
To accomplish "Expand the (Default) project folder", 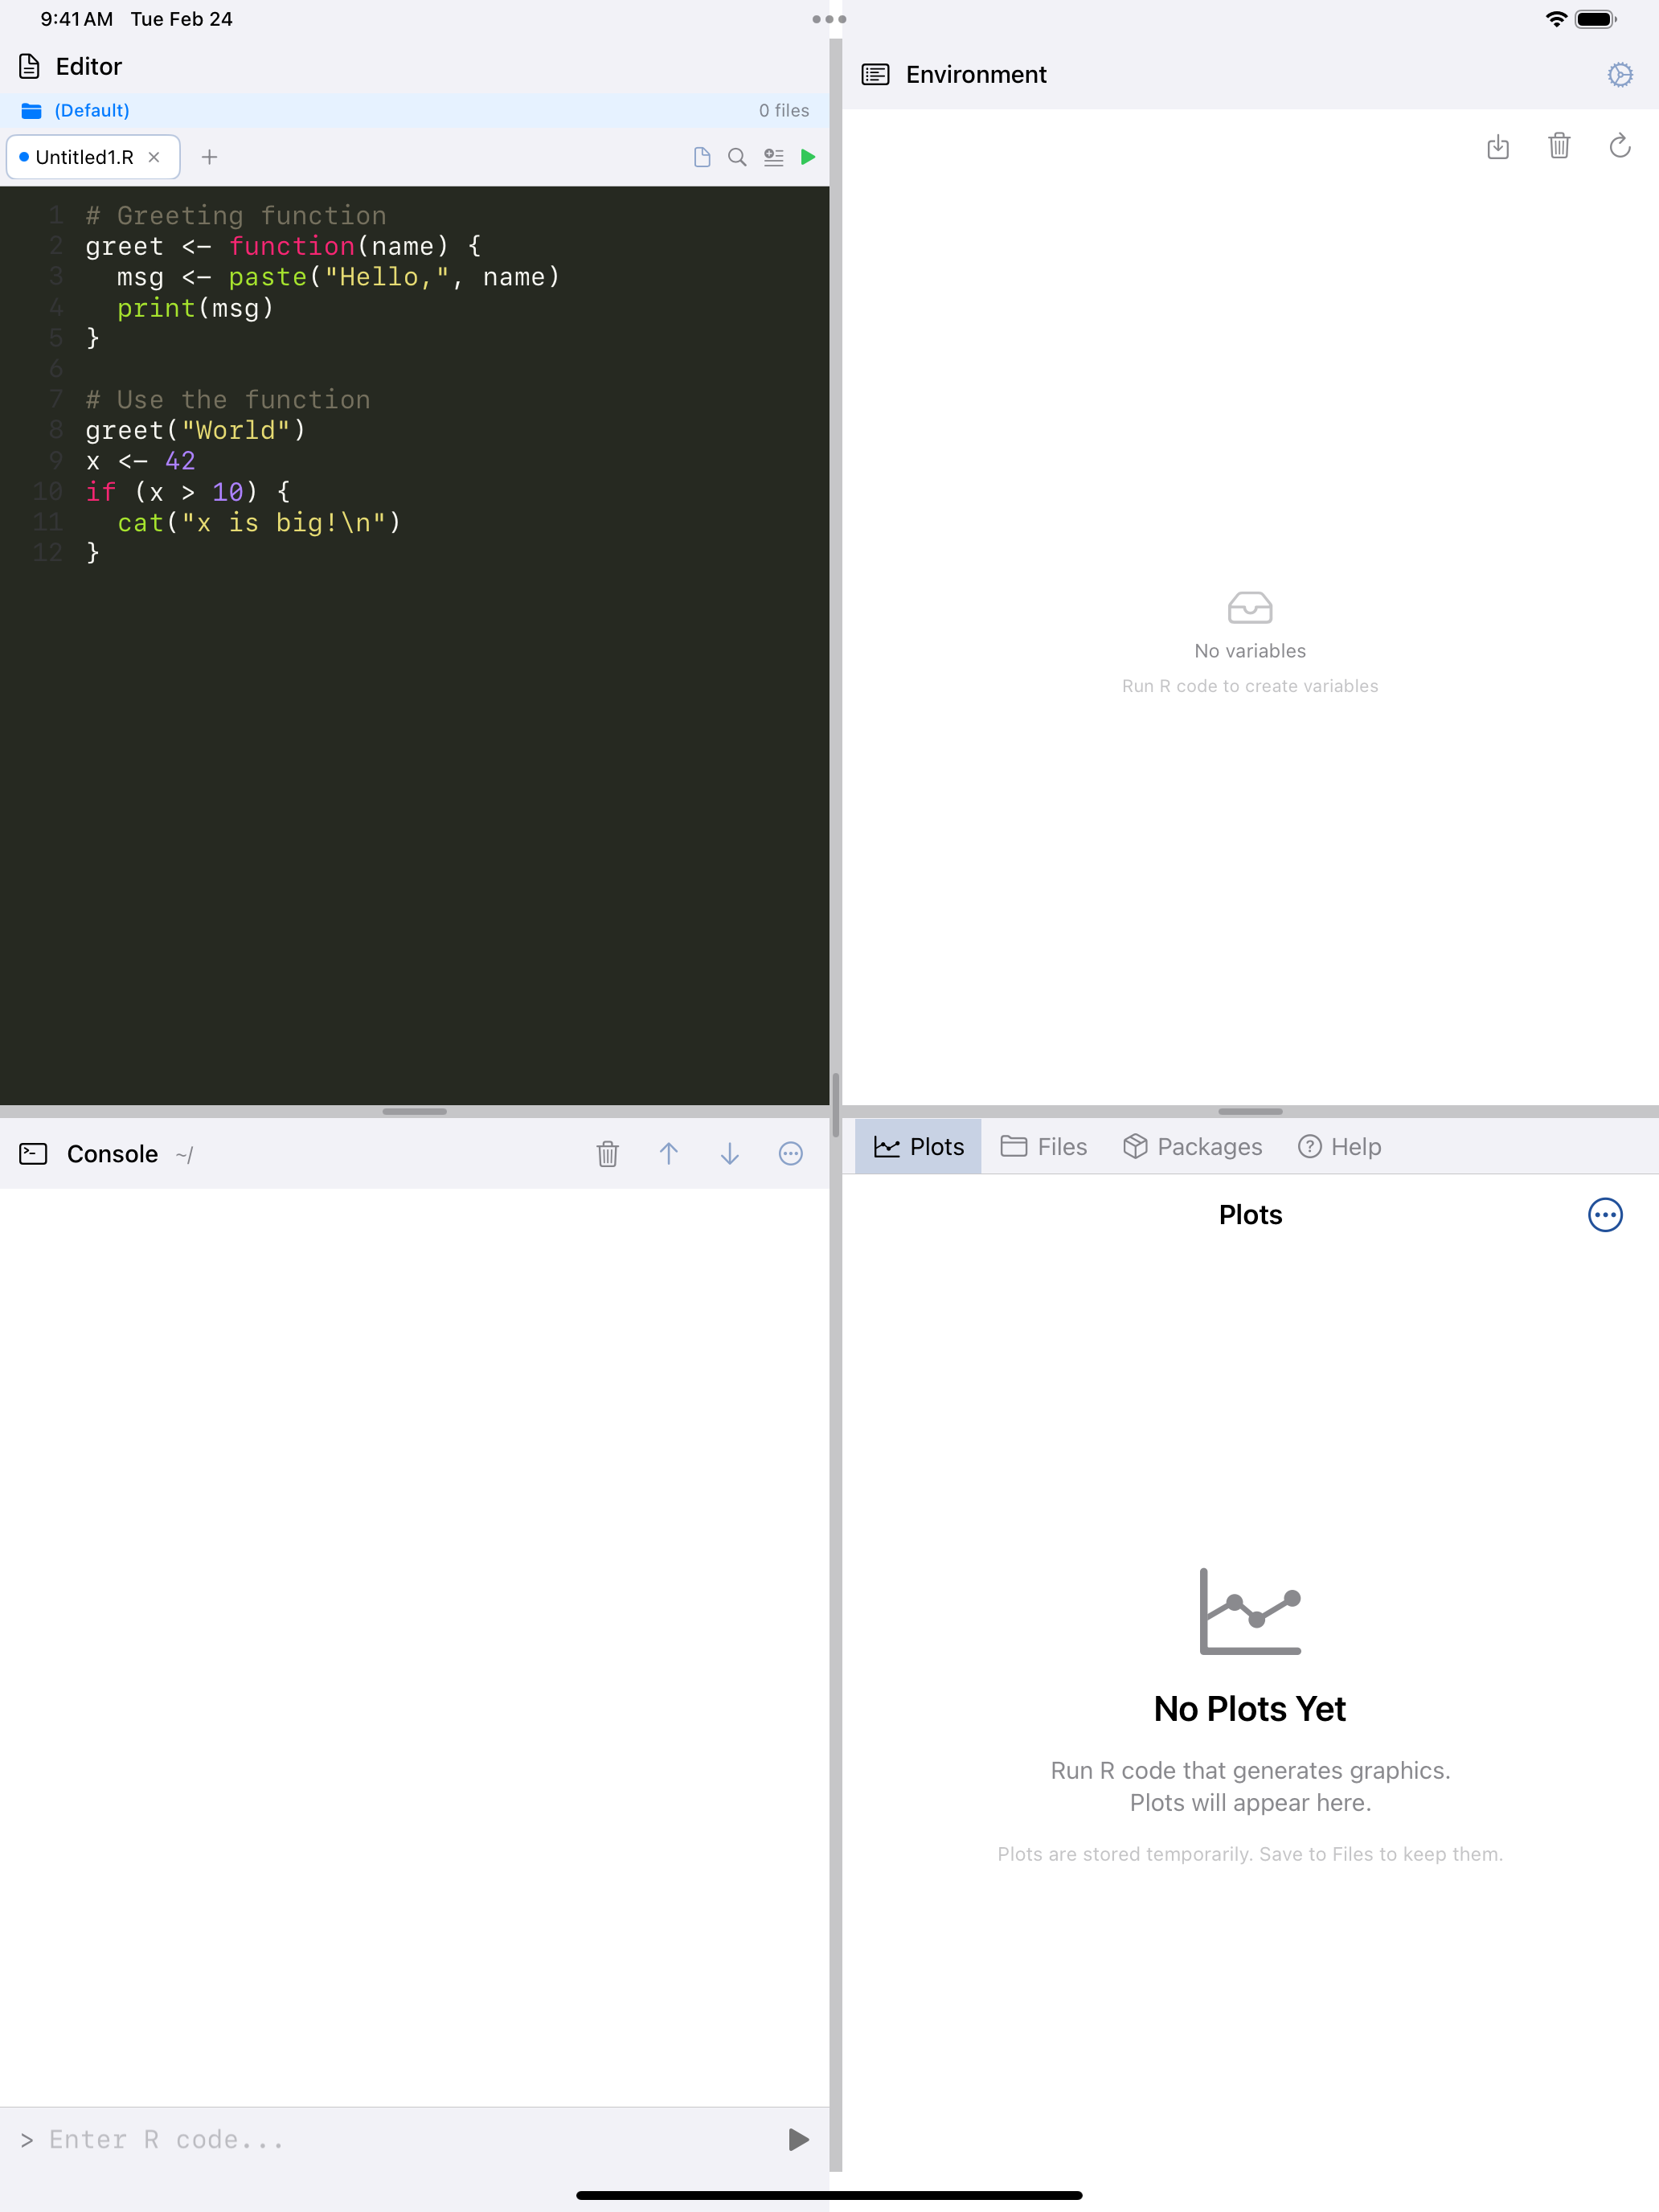I will click(x=91, y=110).
